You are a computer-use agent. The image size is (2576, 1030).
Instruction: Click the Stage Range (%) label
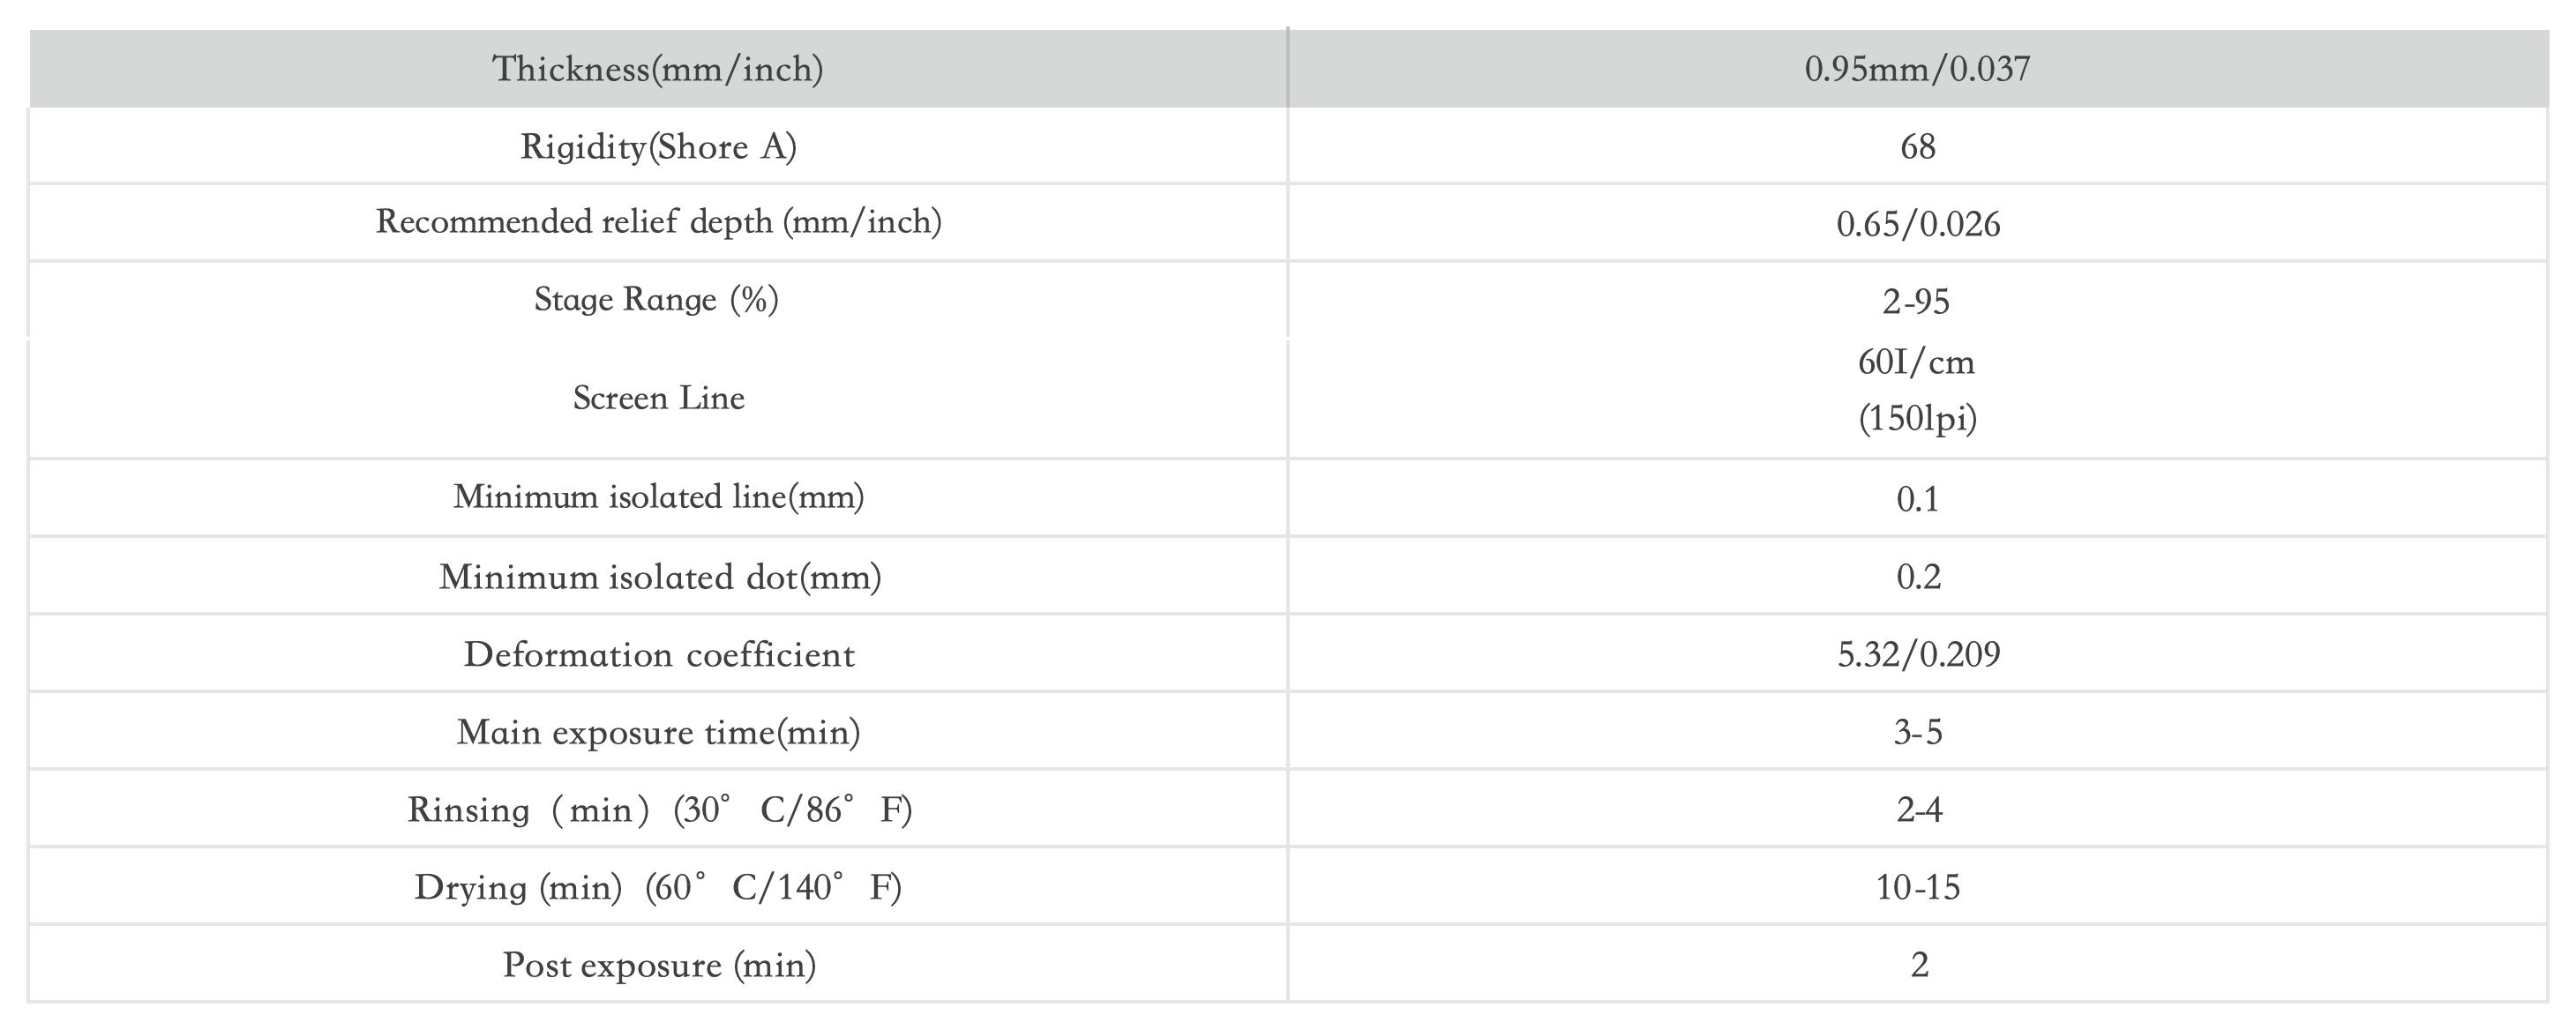(656, 300)
